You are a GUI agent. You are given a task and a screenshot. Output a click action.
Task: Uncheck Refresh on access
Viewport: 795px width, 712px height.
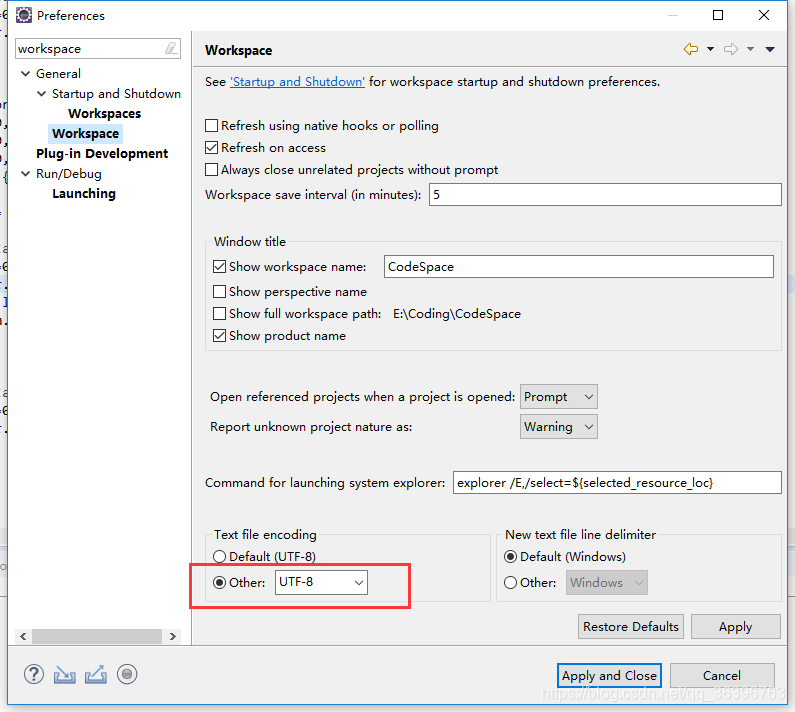click(211, 148)
